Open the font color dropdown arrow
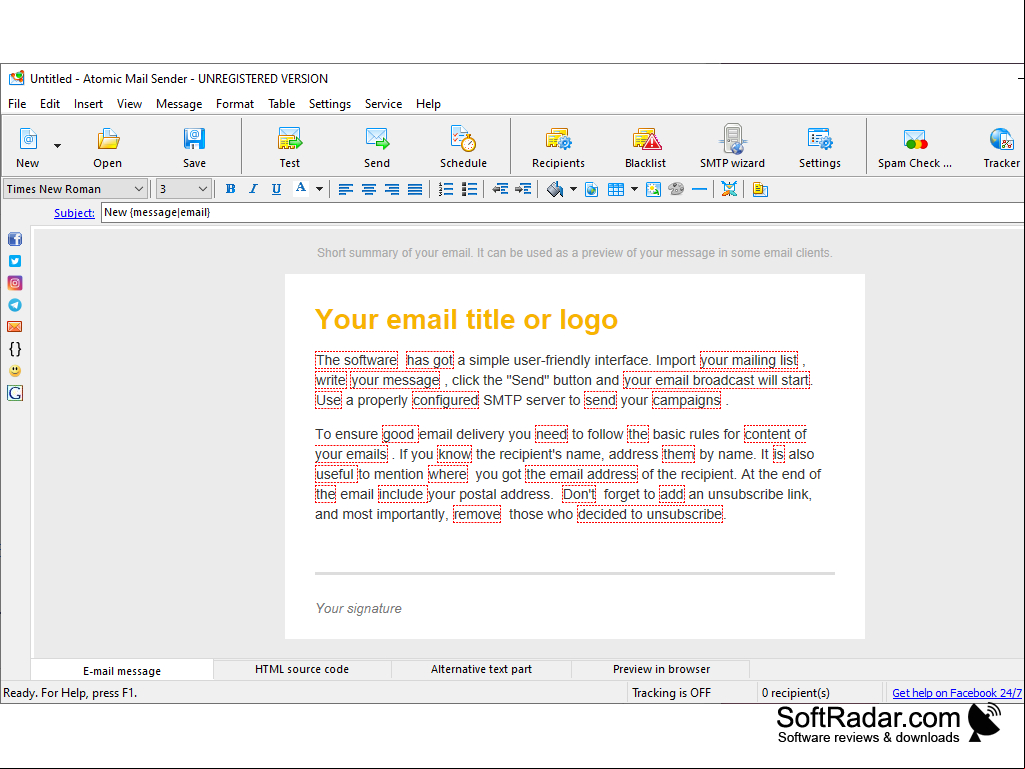This screenshot has width=1025, height=769. pos(319,190)
